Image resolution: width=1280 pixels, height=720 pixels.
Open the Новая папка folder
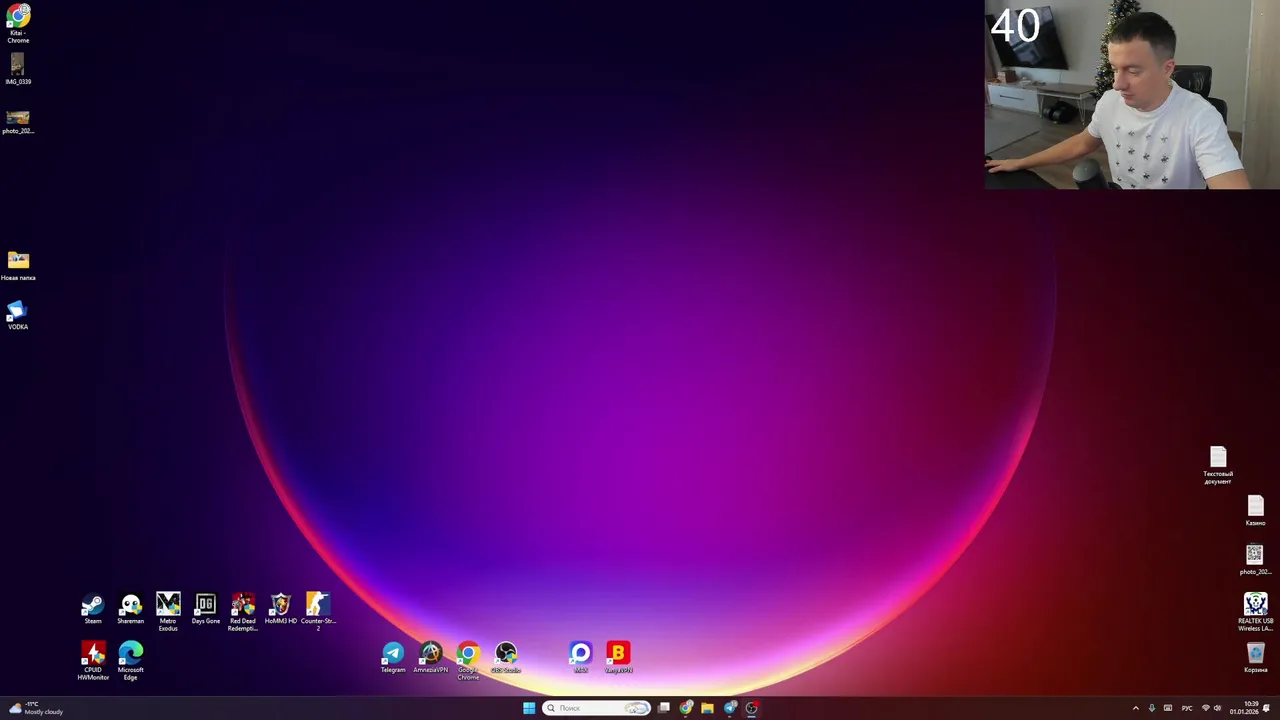tap(18, 266)
